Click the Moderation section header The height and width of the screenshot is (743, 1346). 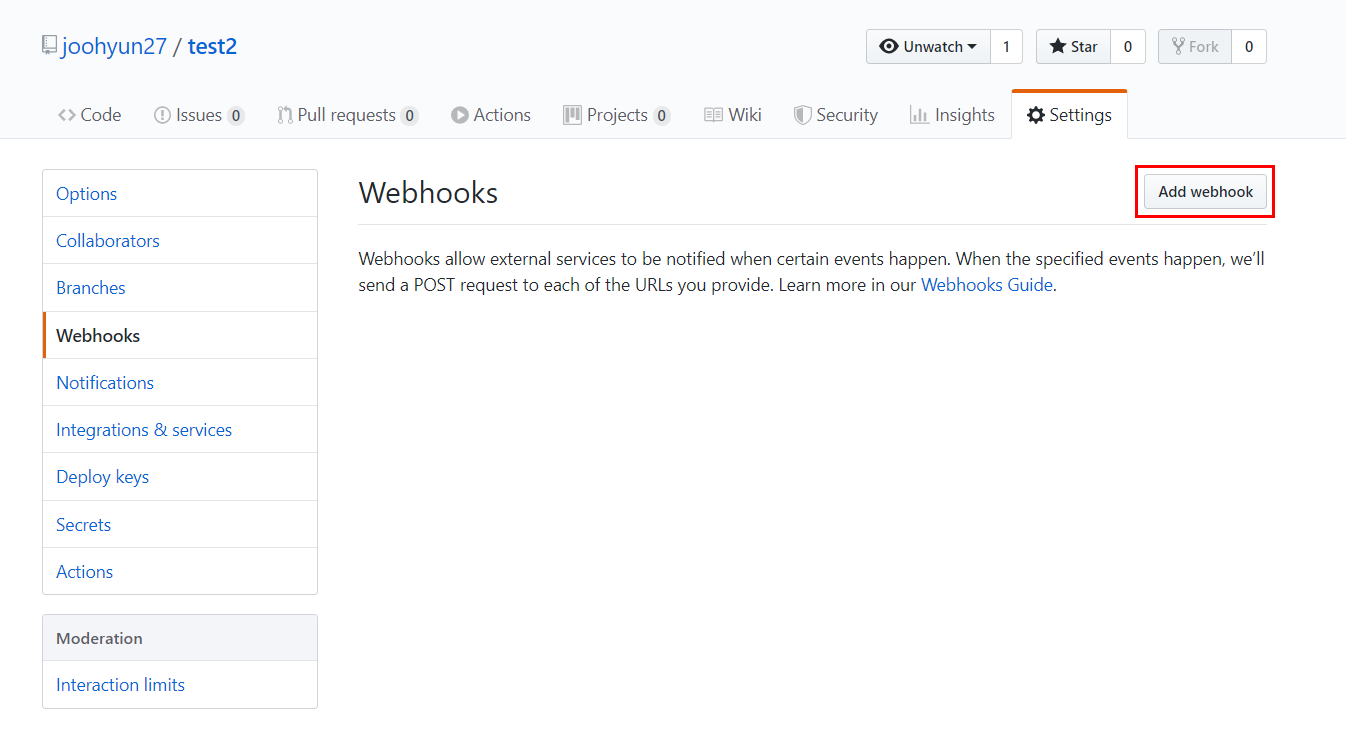[x=180, y=638]
